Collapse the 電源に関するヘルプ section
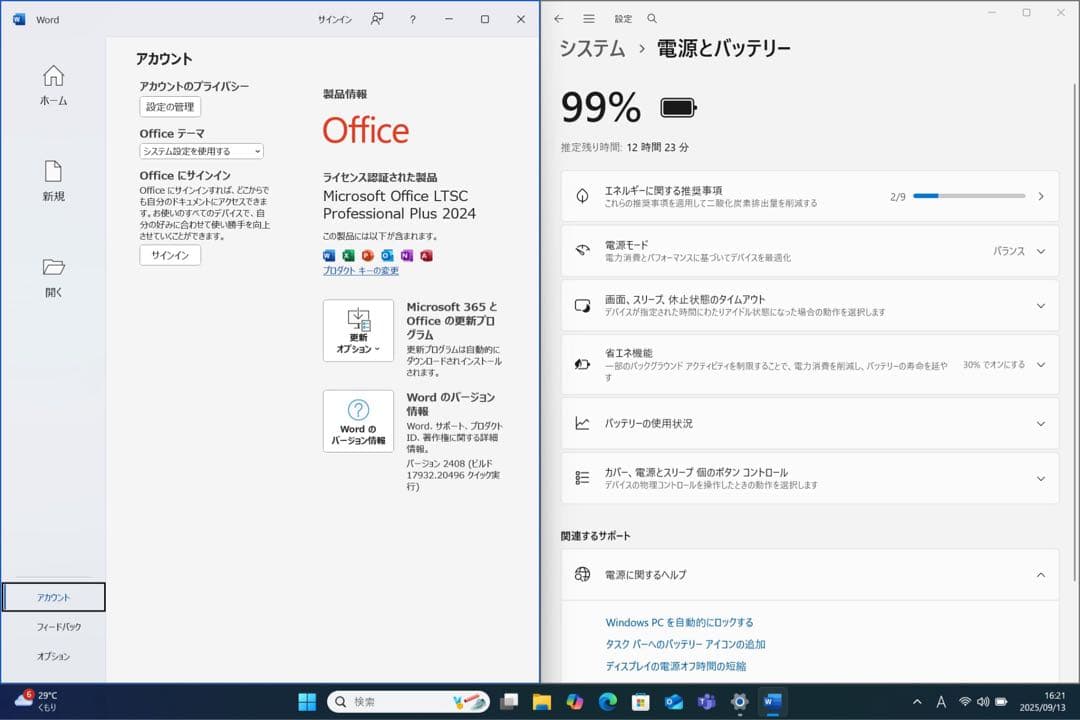This screenshot has width=1080, height=720. [x=1041, y=575]
